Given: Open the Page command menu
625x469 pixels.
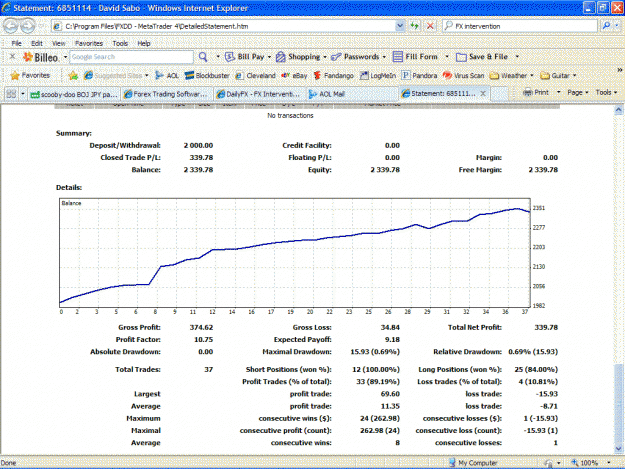Looking at the screenshot, I should [x=578, y=92].
